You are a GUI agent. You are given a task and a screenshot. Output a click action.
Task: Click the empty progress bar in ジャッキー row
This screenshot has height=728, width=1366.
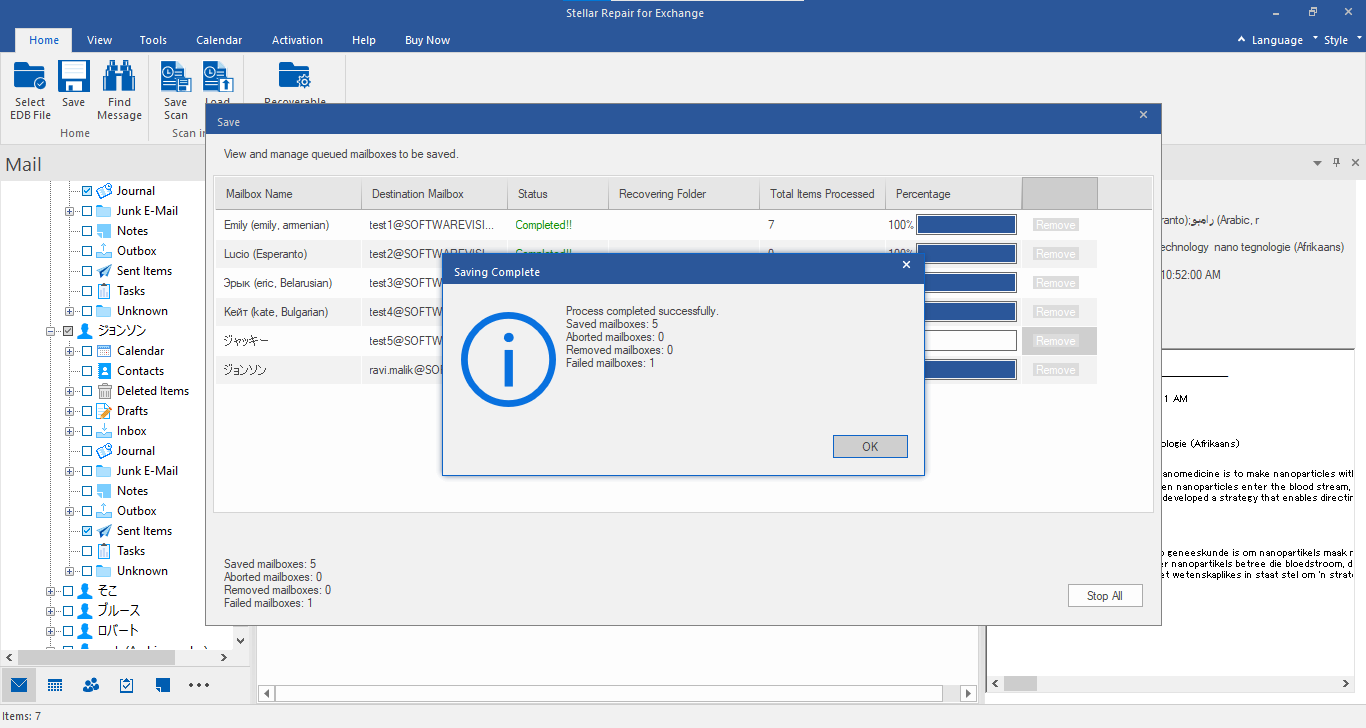[x=971, y=341]
